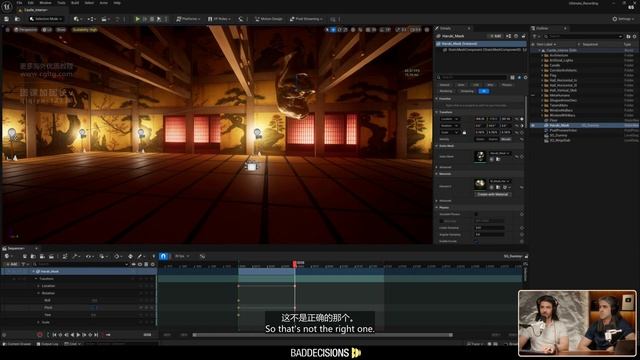Click the viewport hamburger options icon
Viewport: 640px width, 360px height.
(7, 30)
